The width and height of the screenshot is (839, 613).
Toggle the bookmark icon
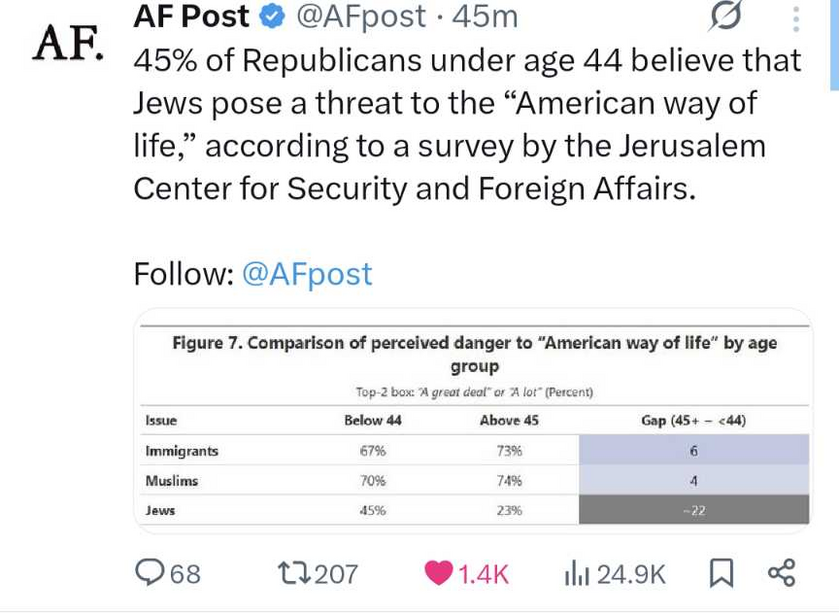pyautogui.click(x=719, y=573)
